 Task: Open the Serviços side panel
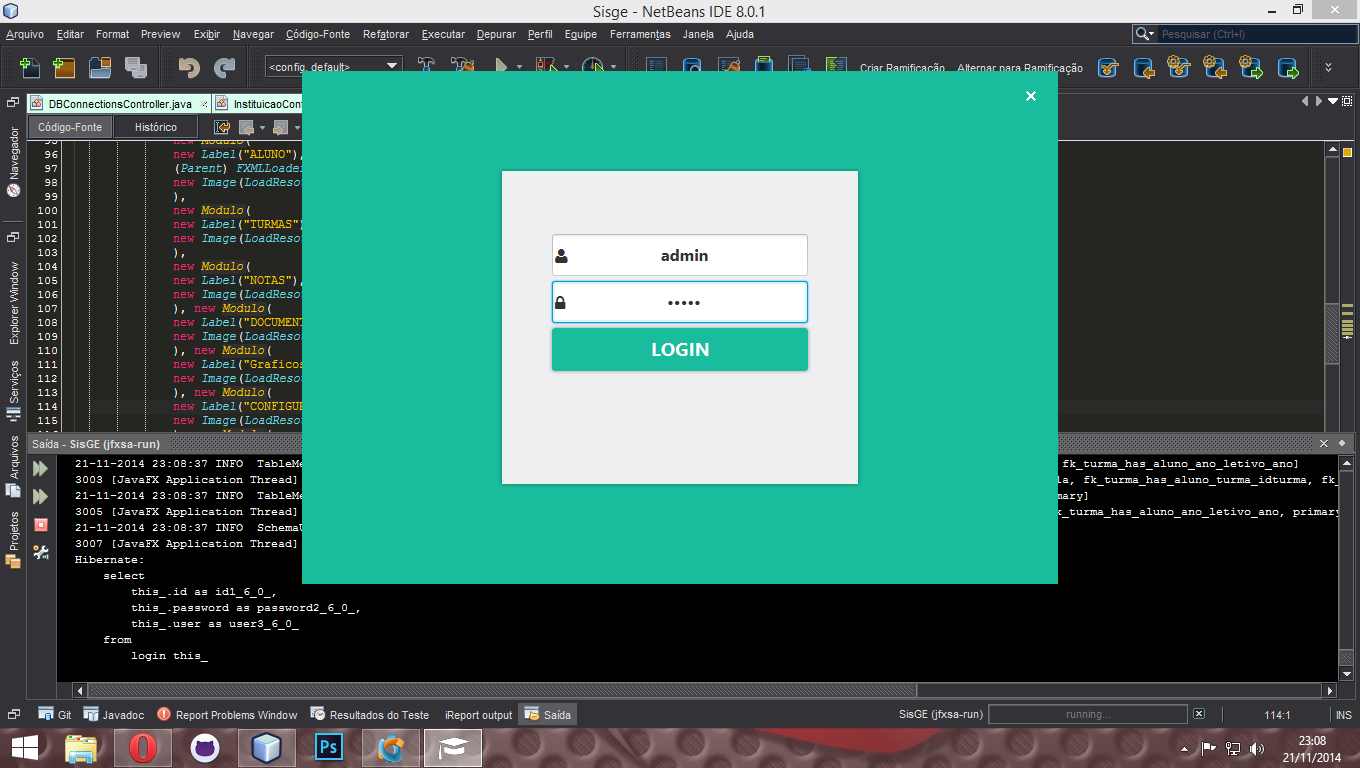point(13,390)
